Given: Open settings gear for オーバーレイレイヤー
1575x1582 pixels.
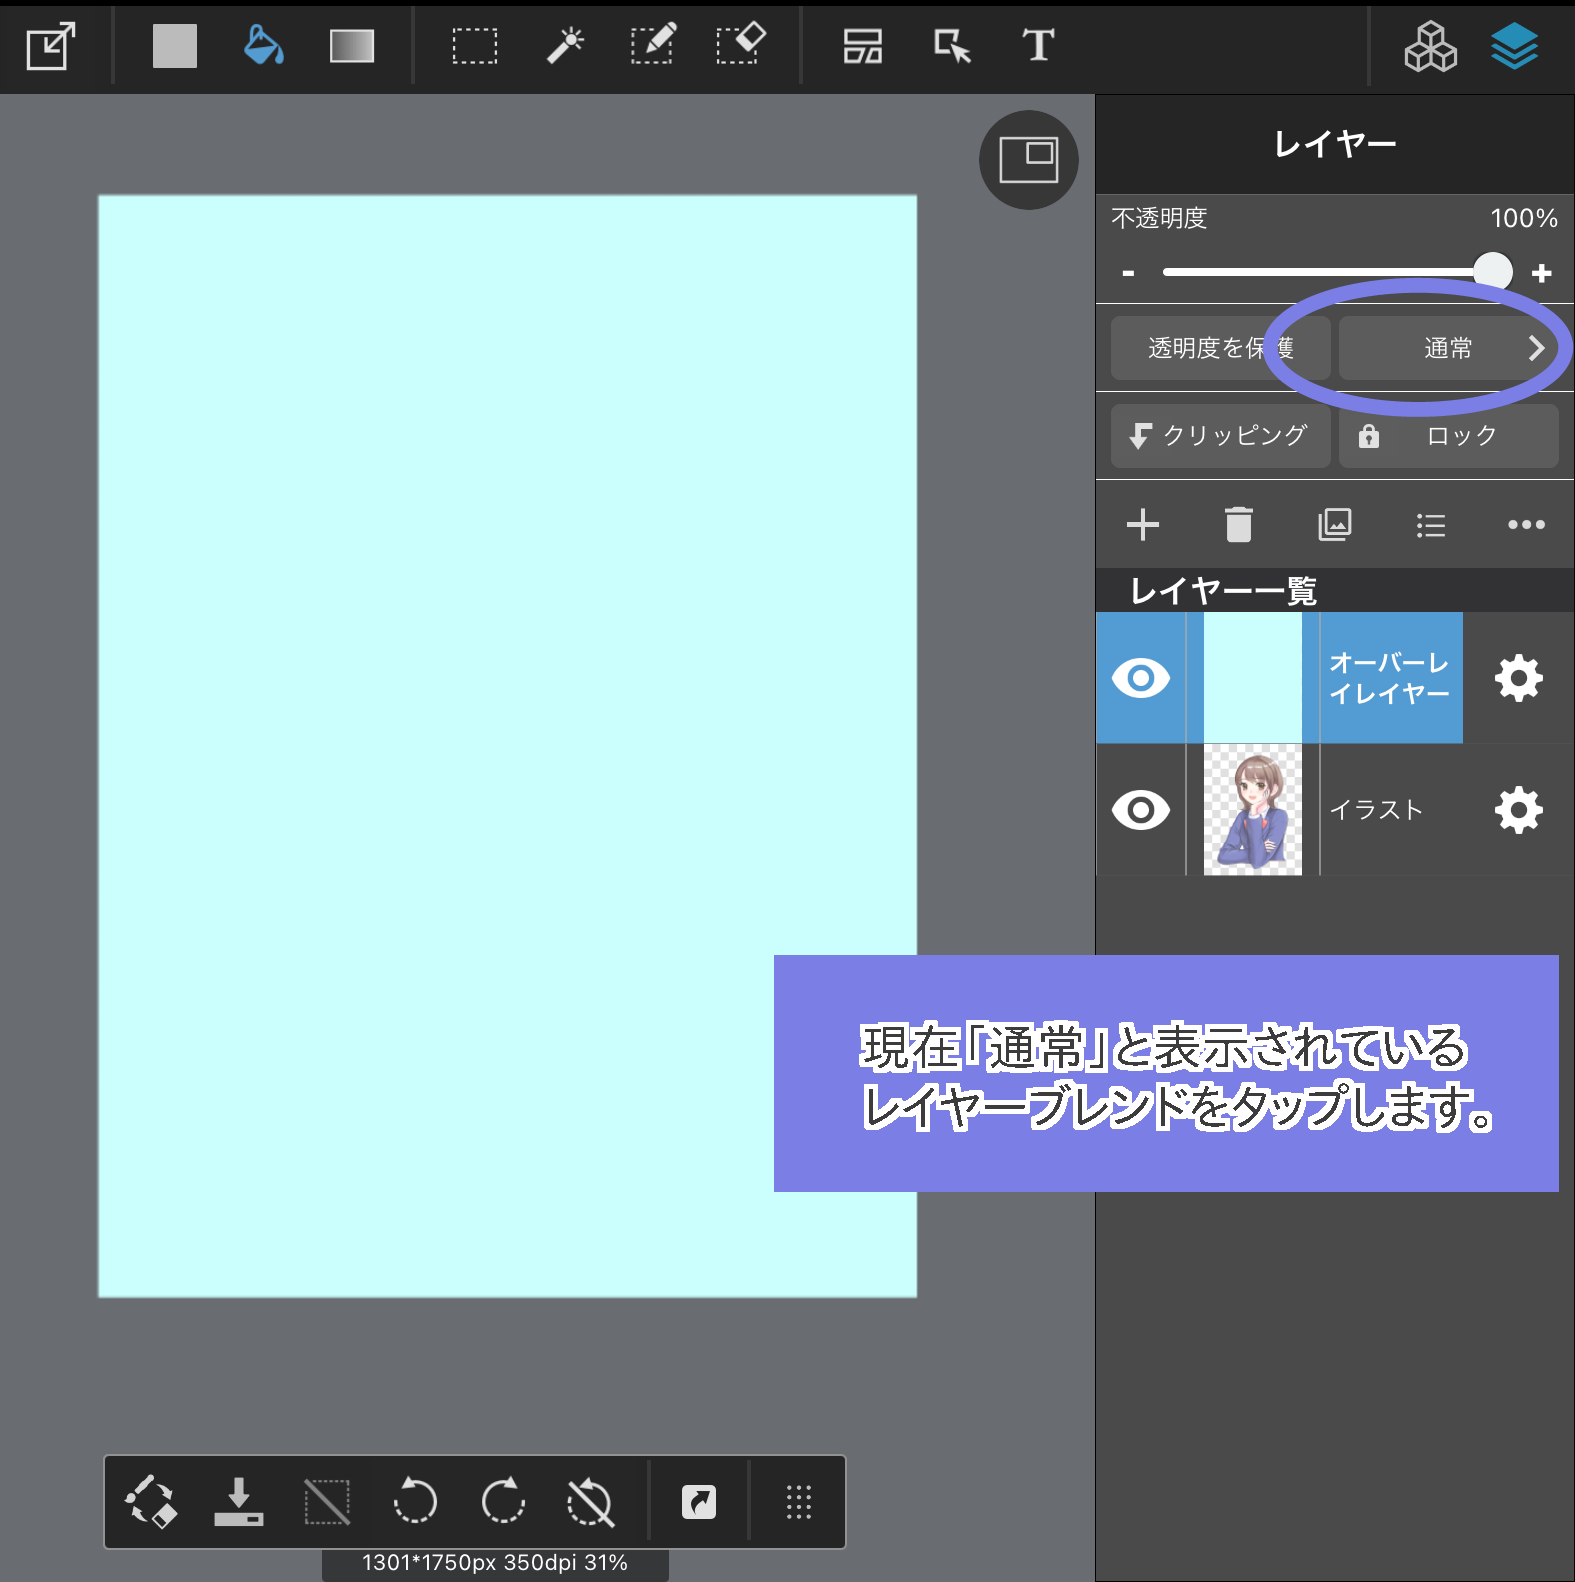Looking at the screenshot, I should [1518, 678].
